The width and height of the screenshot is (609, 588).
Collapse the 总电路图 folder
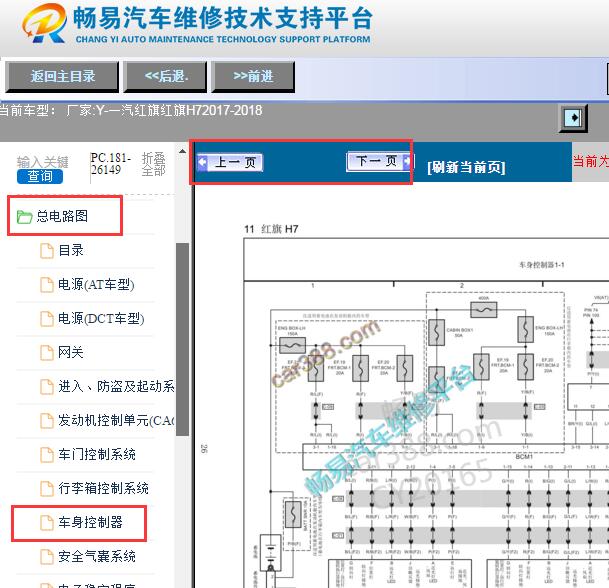point(62,216)
